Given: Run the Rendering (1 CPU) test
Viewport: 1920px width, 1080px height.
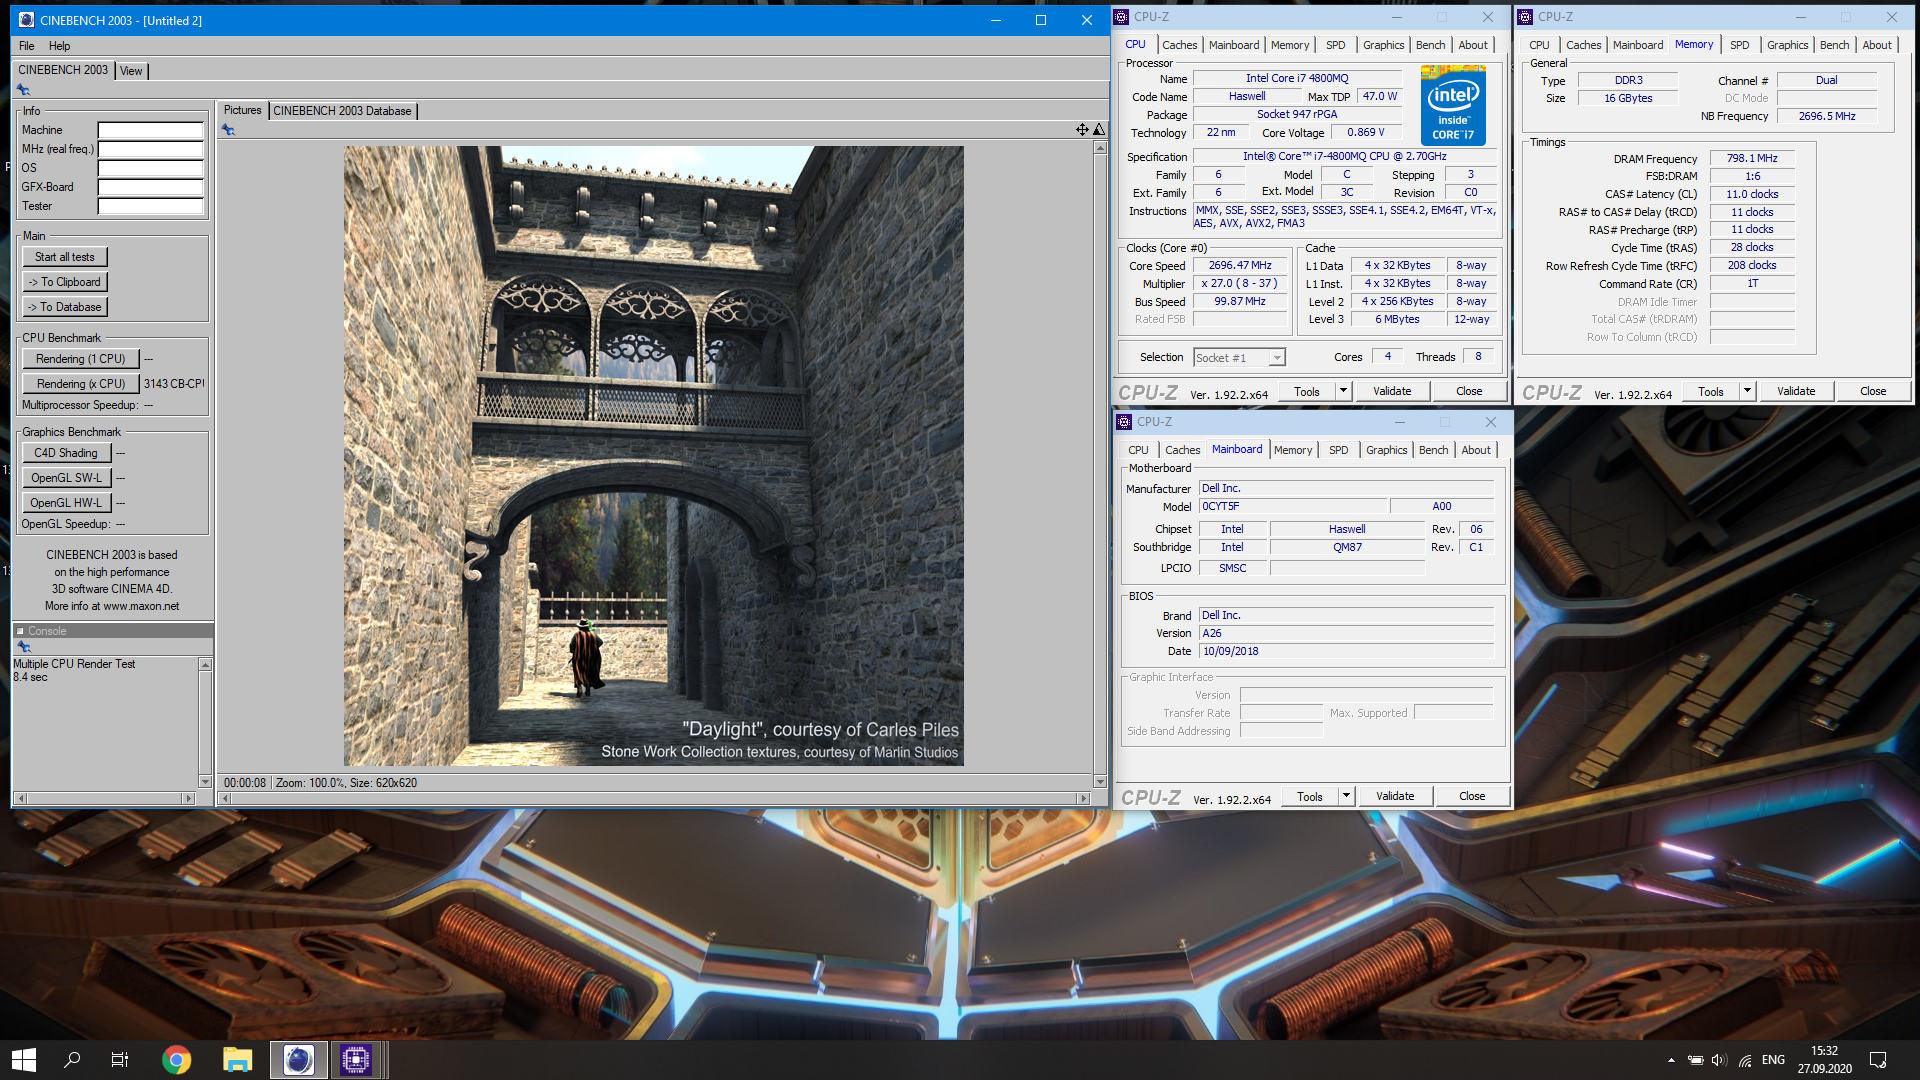Looking at the screenshot, I should pyautogui.click(x=81, y=359).
